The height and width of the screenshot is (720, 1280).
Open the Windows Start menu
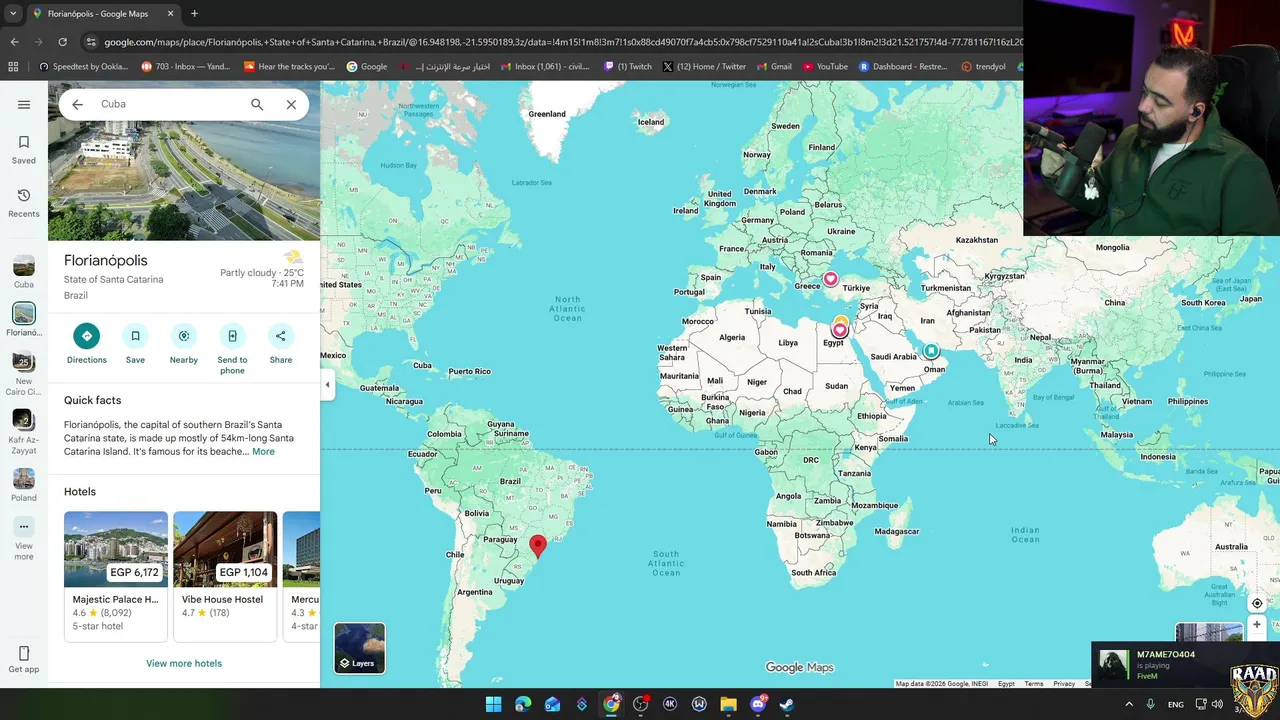493,704
